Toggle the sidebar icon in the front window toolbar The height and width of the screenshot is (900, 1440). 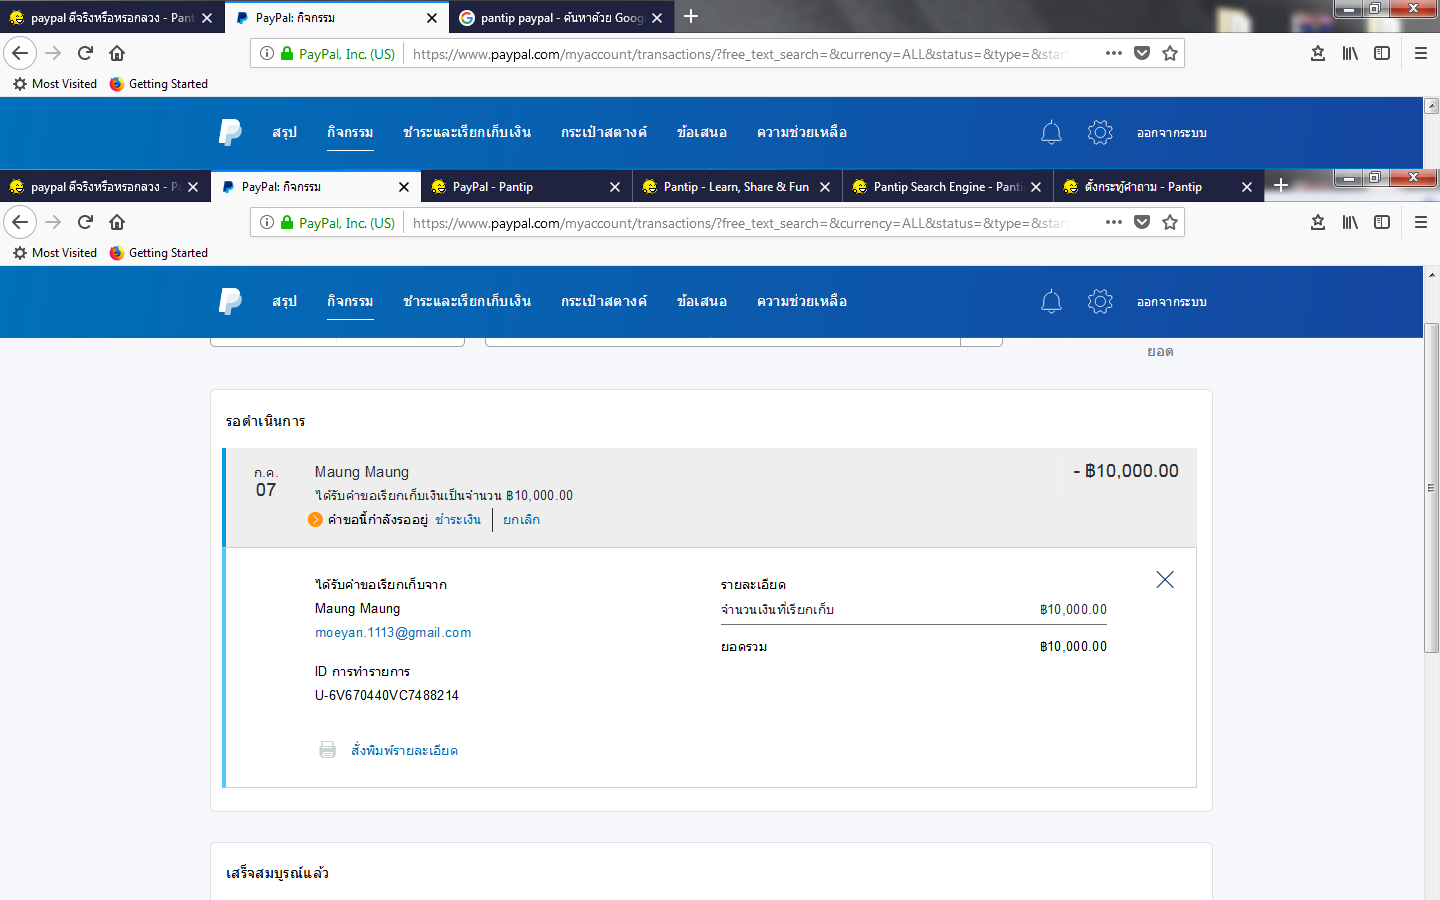pyautogui.click(x=1382, y=222)
